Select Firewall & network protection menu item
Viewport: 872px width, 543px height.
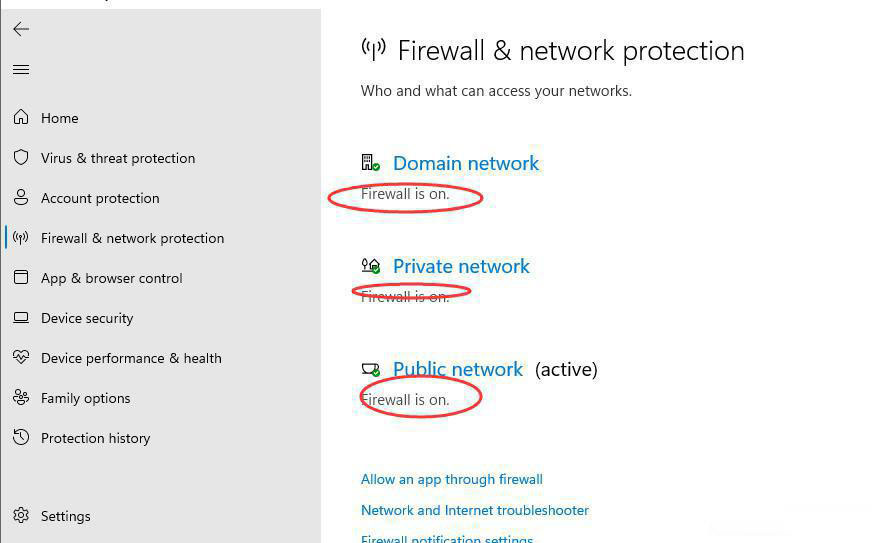[132, 238]
